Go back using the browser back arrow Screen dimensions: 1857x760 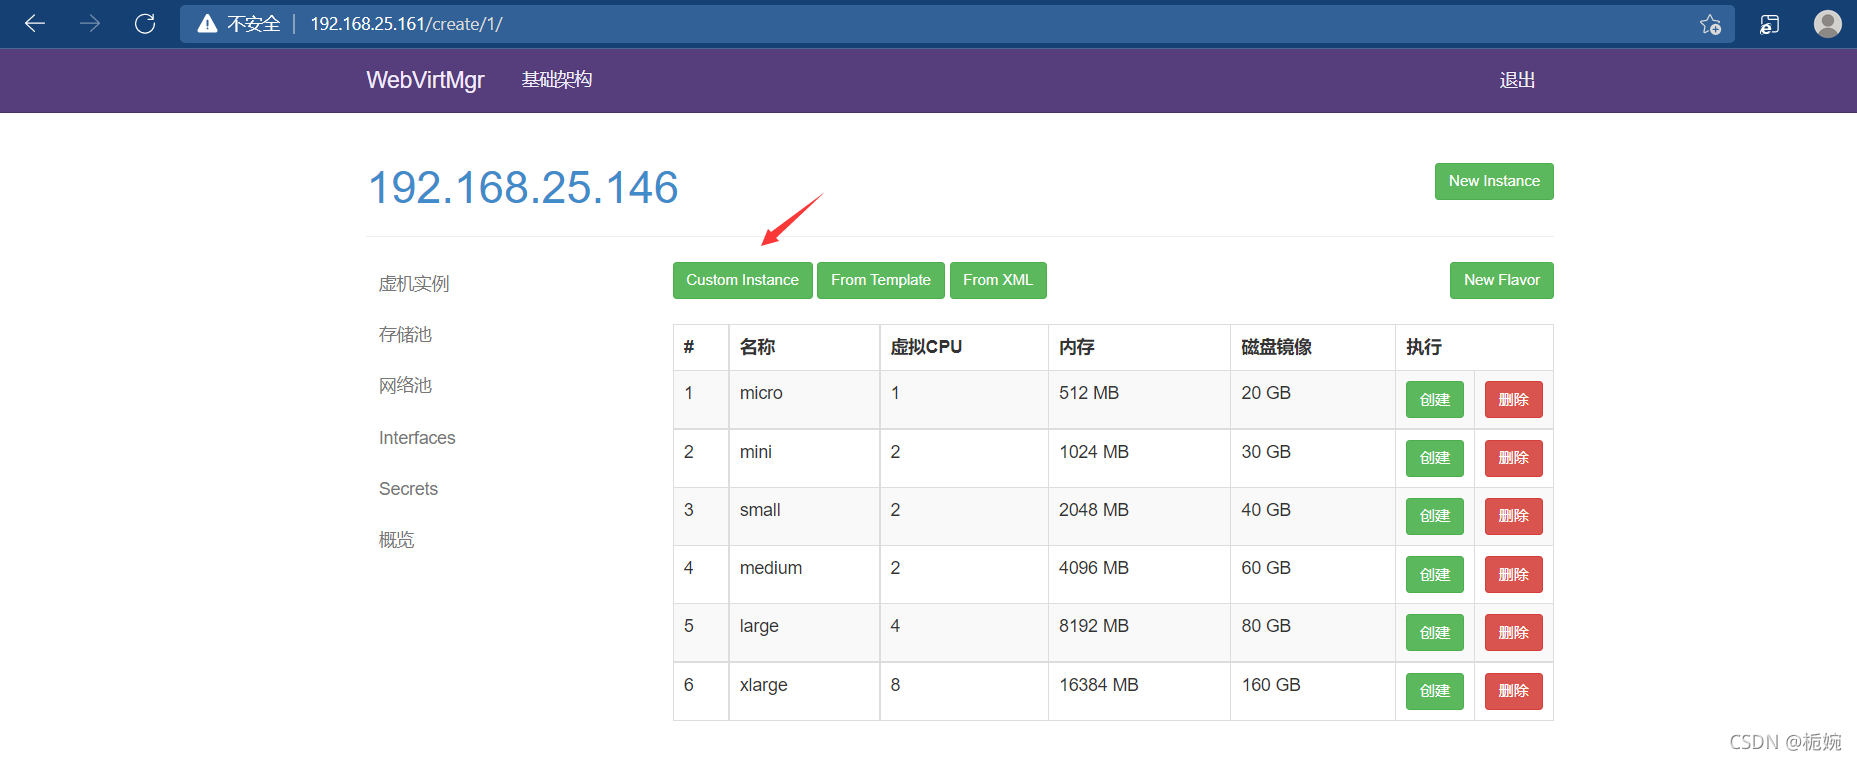(35, 24)
